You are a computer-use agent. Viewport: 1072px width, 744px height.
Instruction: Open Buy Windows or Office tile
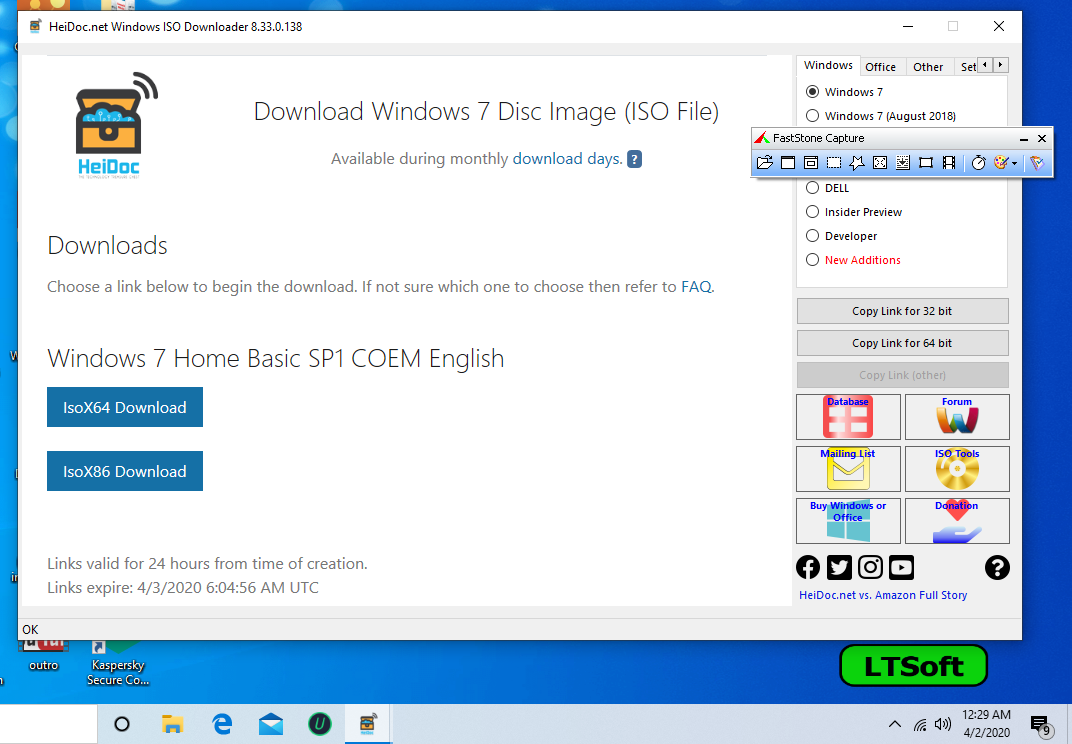pos(848,520)
